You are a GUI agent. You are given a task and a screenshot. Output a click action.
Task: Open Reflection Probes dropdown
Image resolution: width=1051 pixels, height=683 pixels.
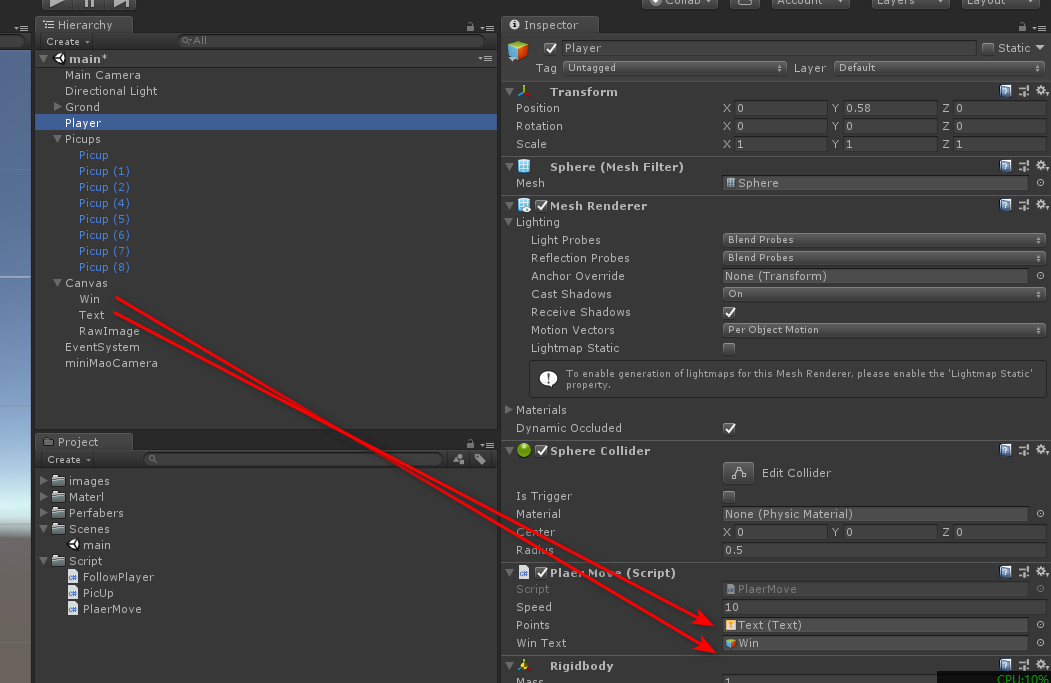(883, 257)
